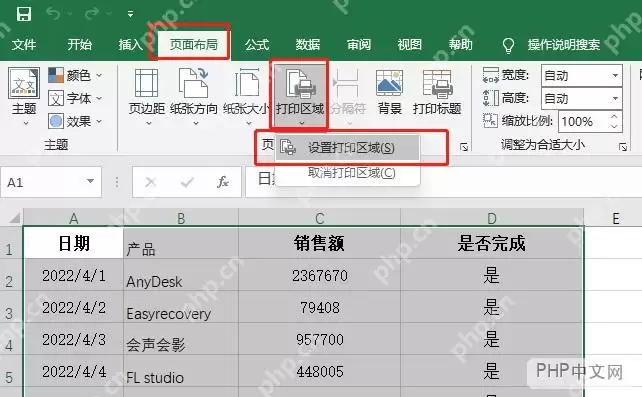The image size is (642, 397).
Task: Click the Redo arrow icon
Action: tap(92, 14)
